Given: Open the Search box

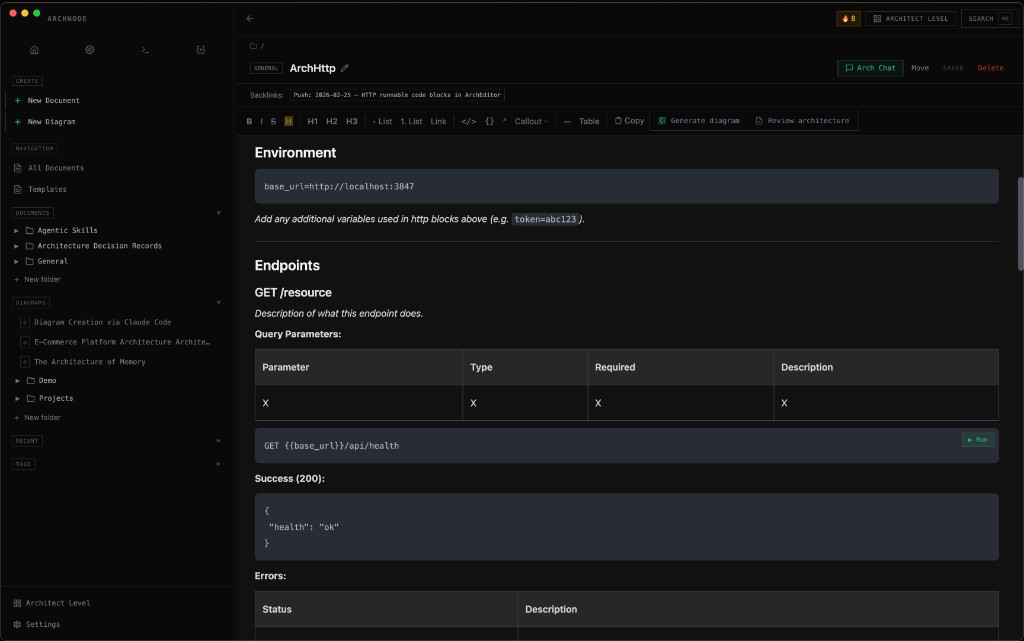Looking at the screenshot, I should pos(989,19).
